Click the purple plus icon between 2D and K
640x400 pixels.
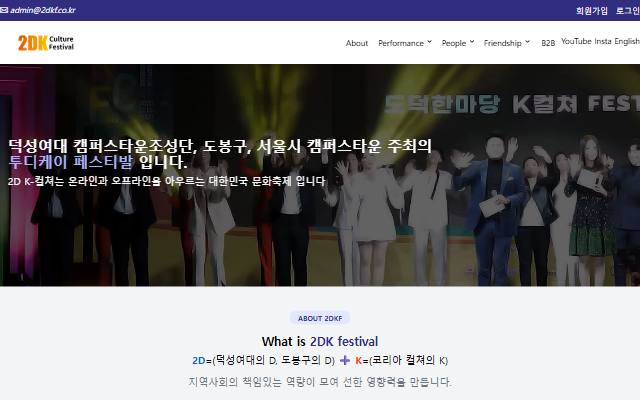pyautogui.click(x=345, y=360)
